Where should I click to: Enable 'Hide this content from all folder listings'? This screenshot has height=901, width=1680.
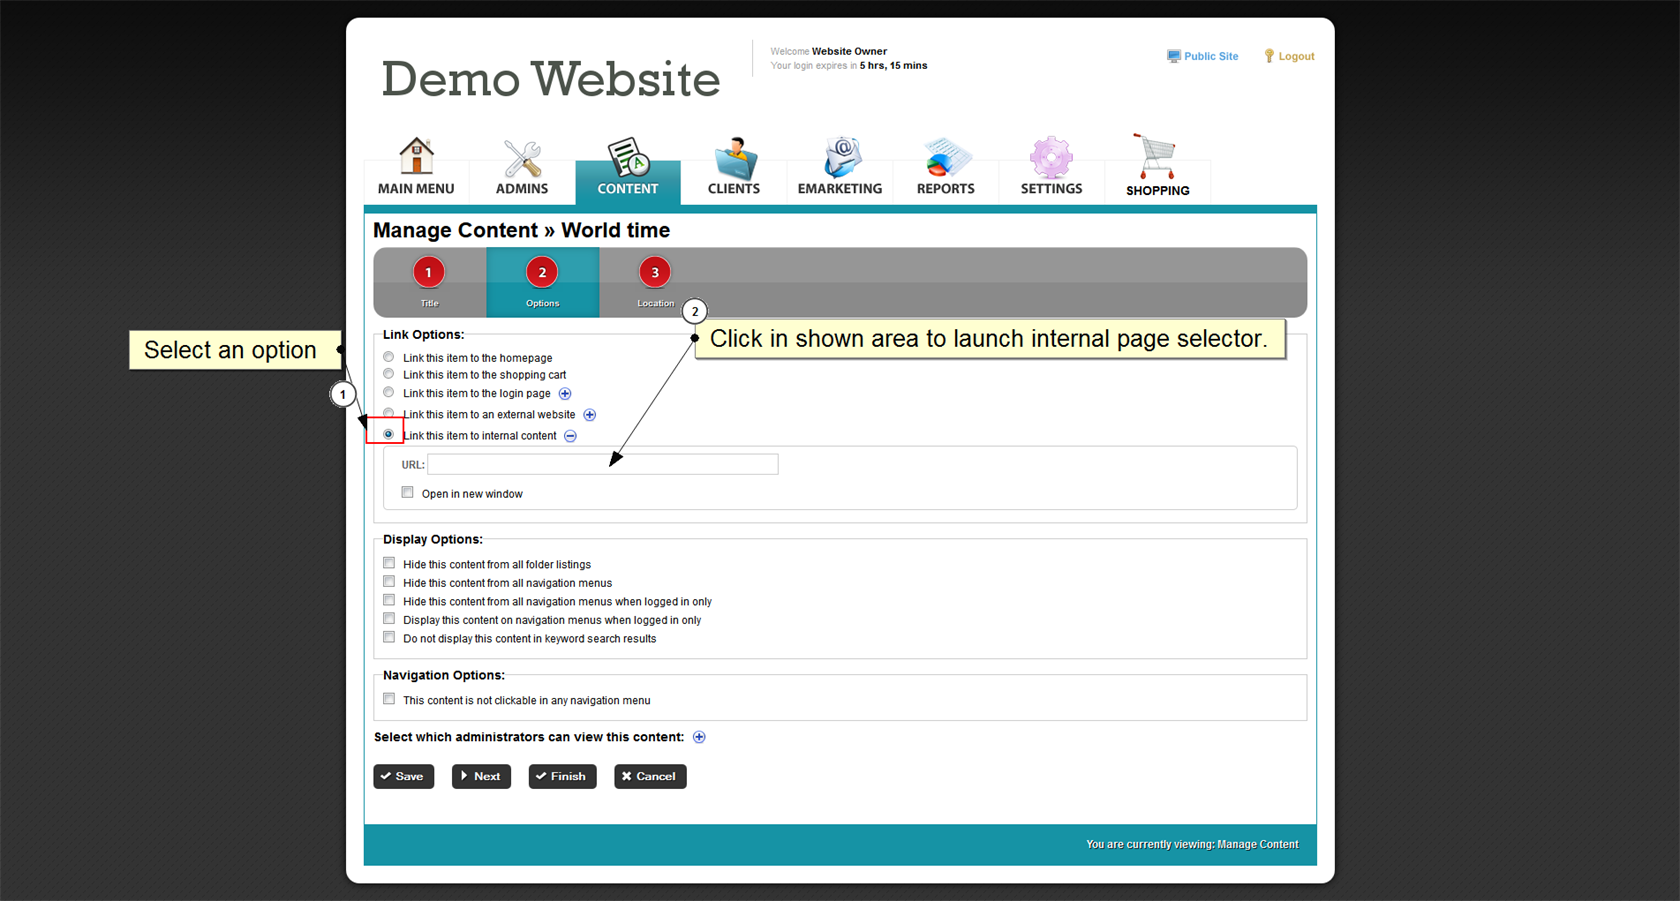[x=389, y=563]
